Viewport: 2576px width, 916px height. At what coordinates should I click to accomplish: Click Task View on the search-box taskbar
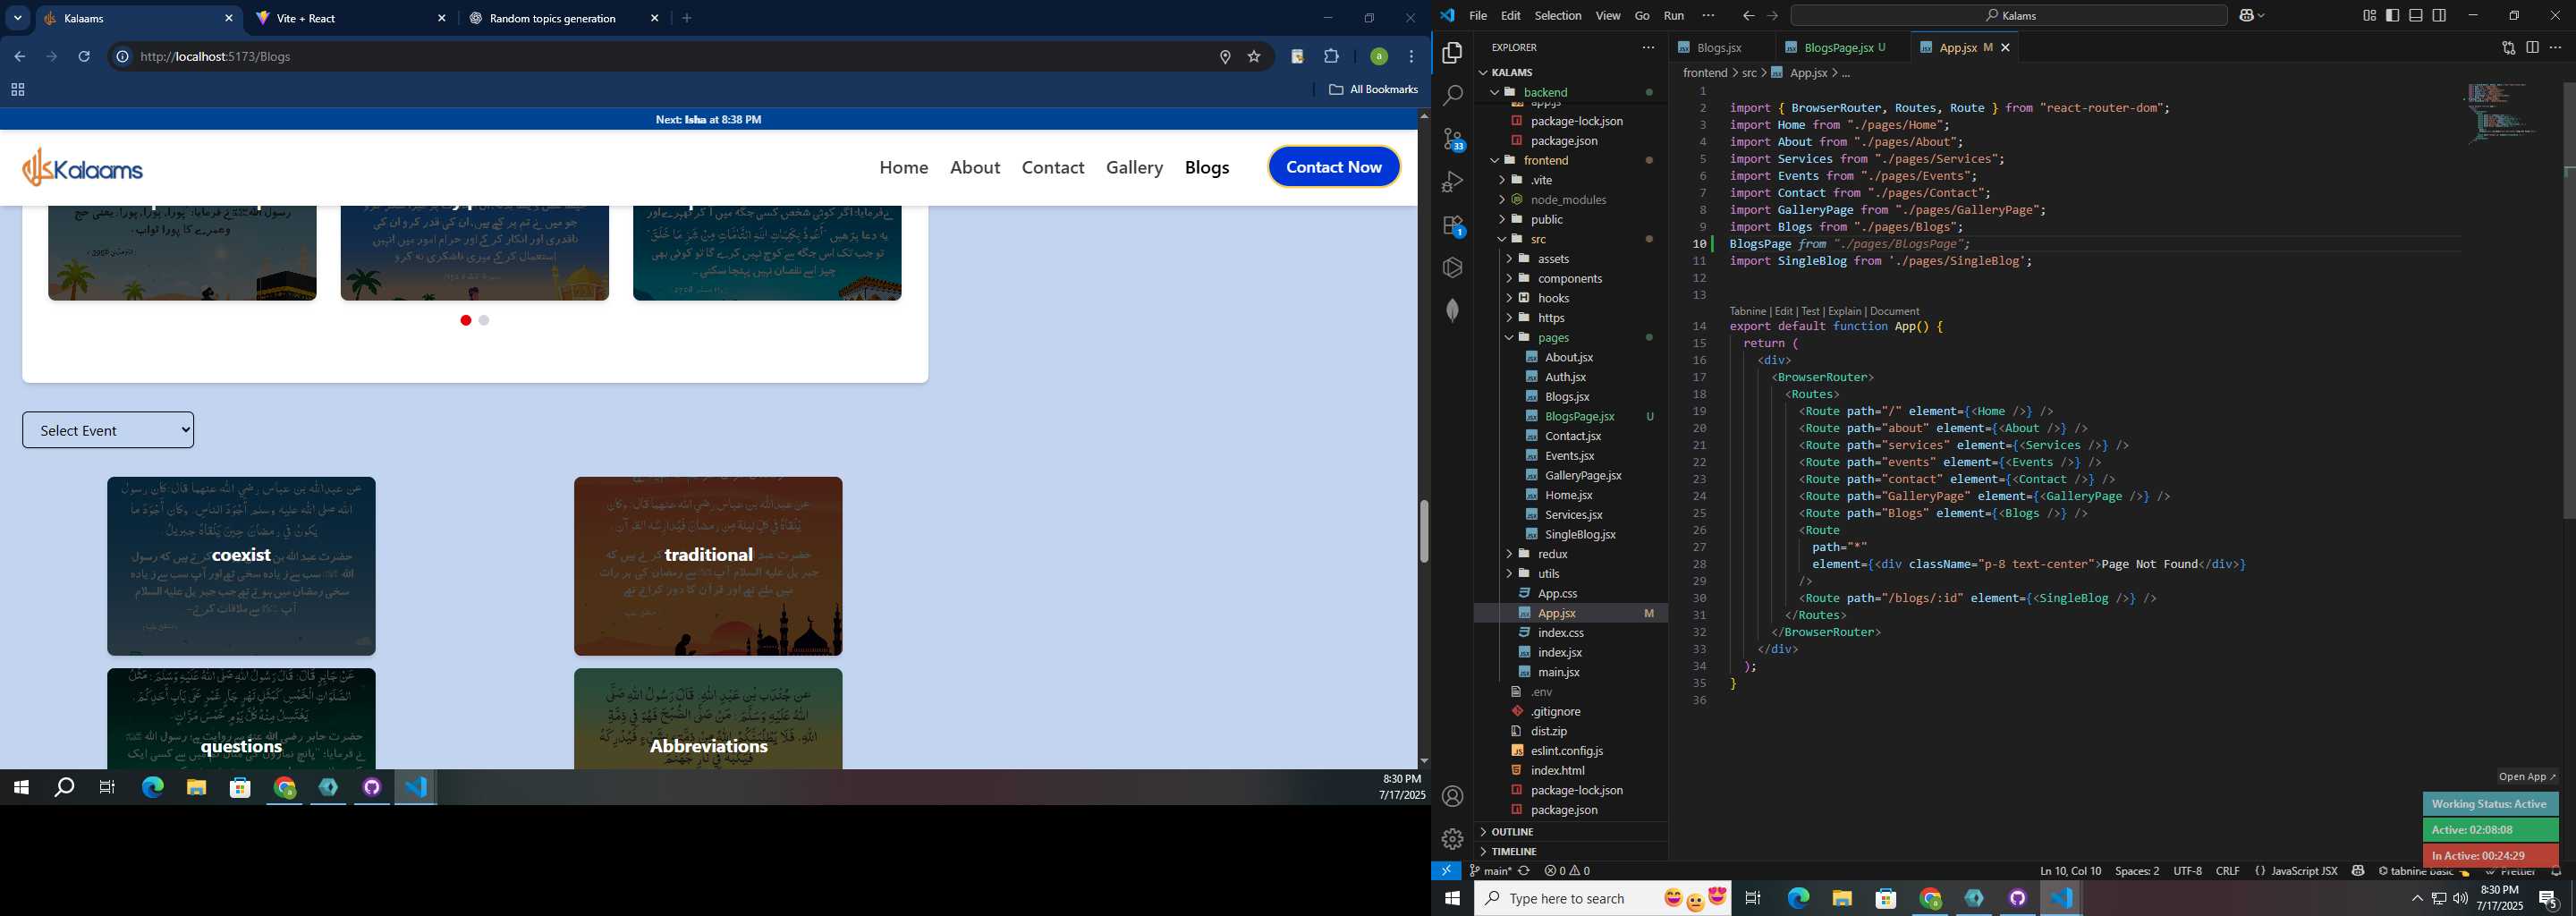[x=1753, y=898]
